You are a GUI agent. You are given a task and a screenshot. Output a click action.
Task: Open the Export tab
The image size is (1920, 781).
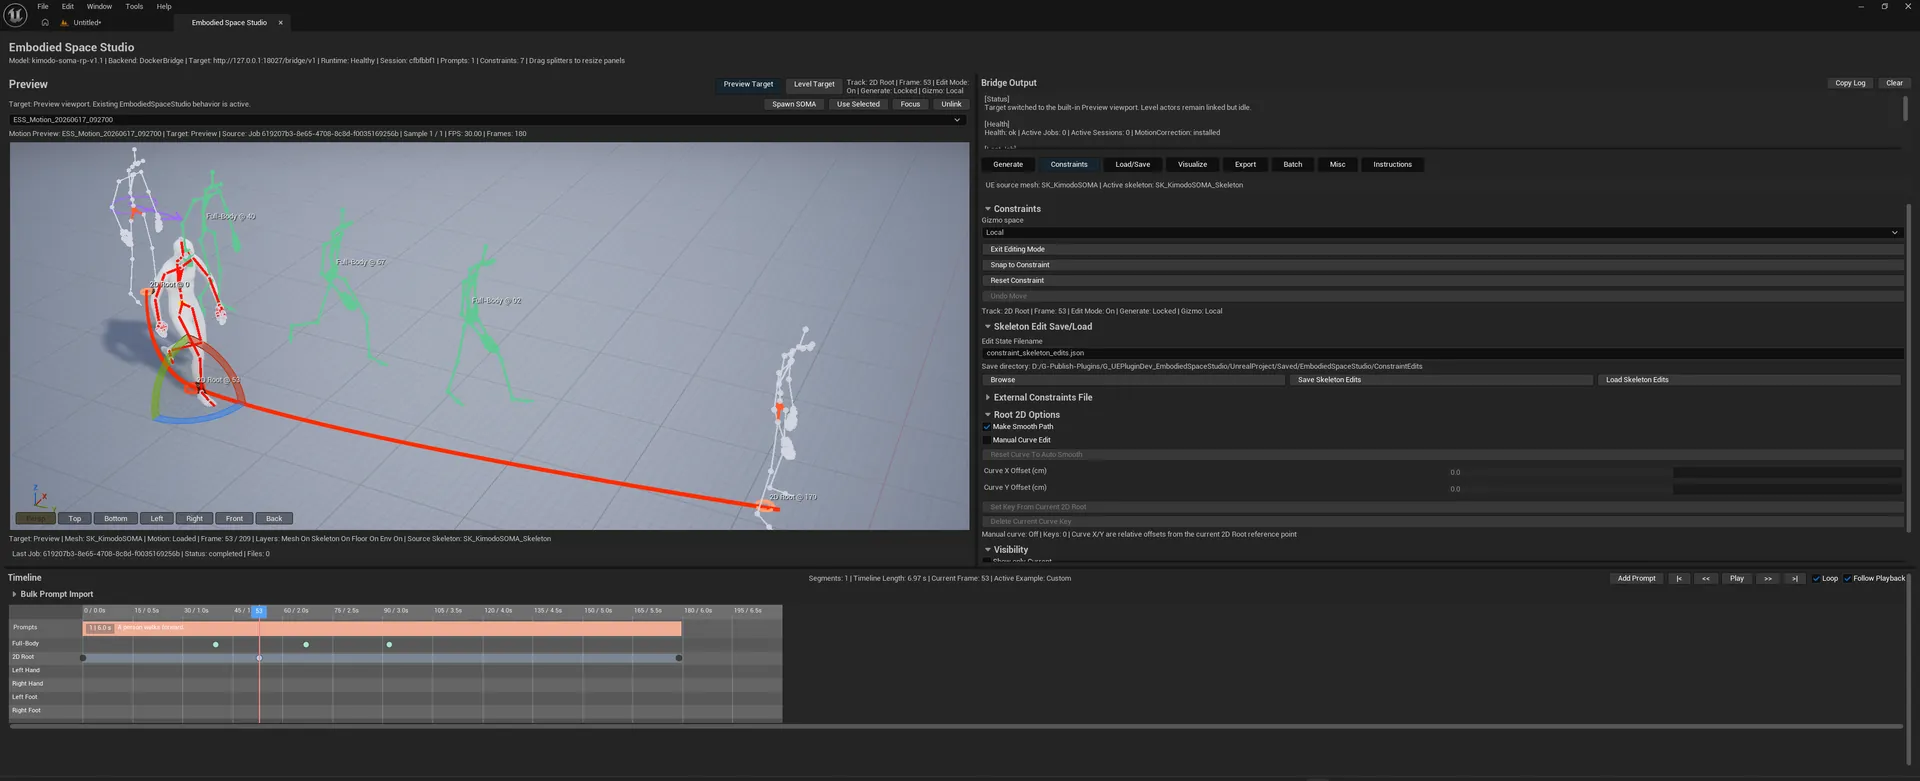tap(1245, 164)
